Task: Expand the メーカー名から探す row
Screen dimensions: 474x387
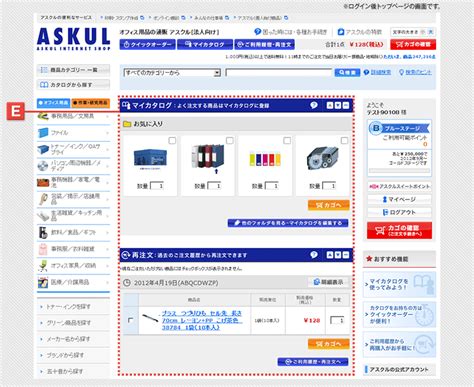Action: [73, 339]
